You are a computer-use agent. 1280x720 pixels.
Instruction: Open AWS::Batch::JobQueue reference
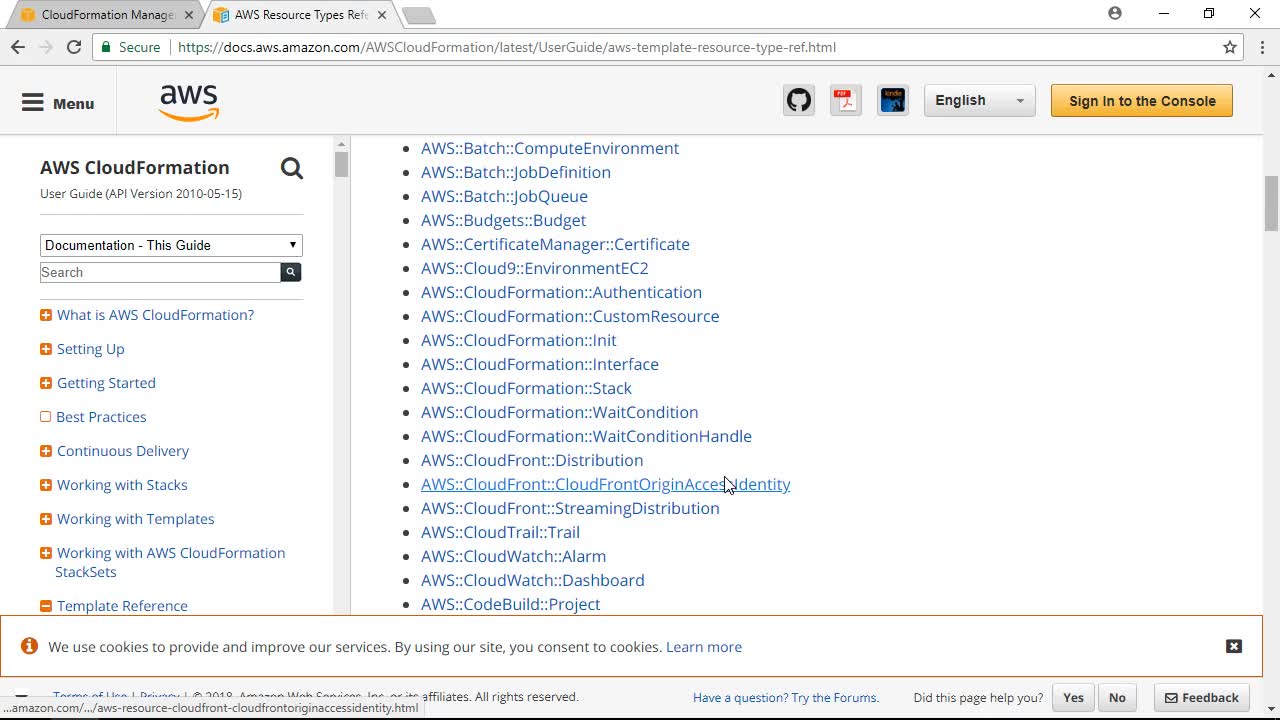point(504,196)
